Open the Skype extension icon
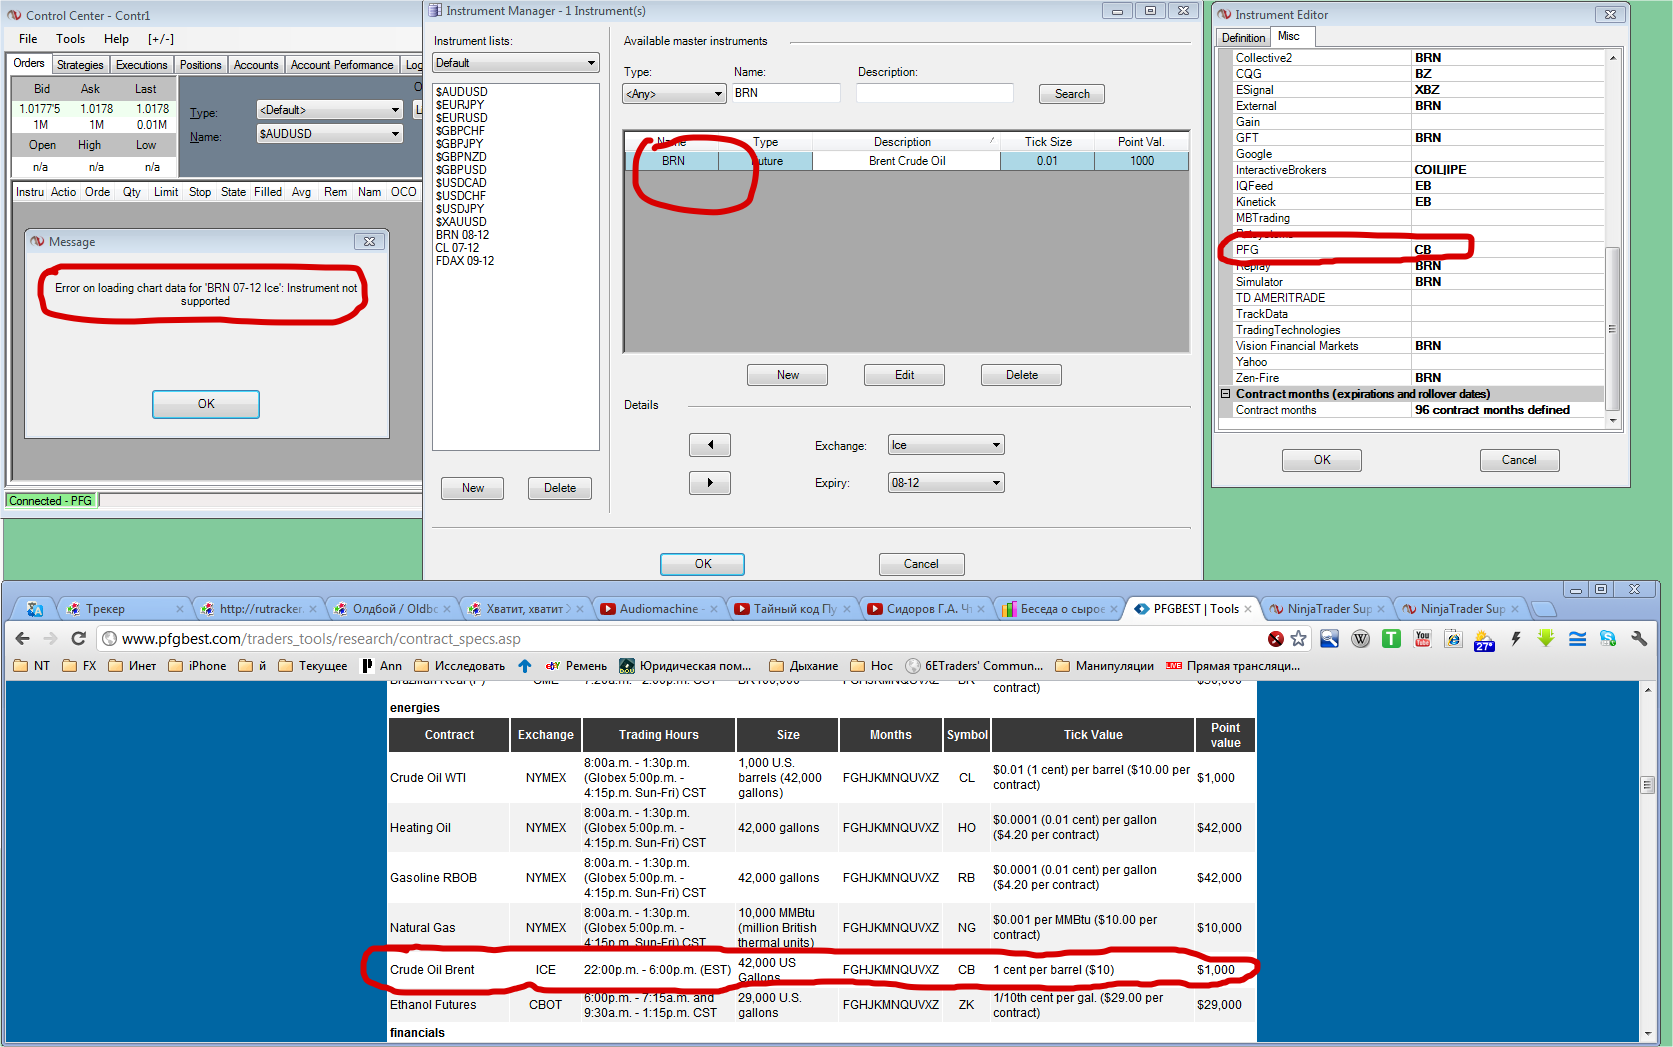Screen dimensions: 1673x1047 [1608, 639]
